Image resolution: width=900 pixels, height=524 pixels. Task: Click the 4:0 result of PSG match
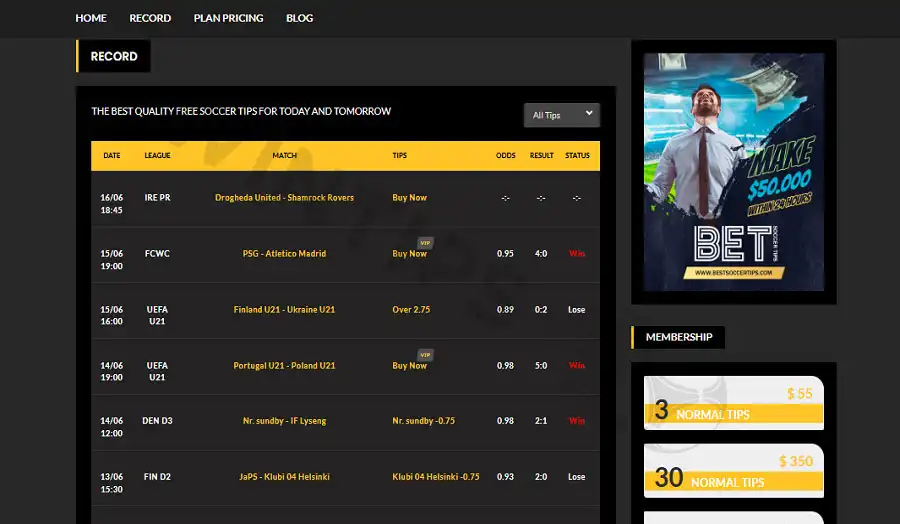click(541, 253)
